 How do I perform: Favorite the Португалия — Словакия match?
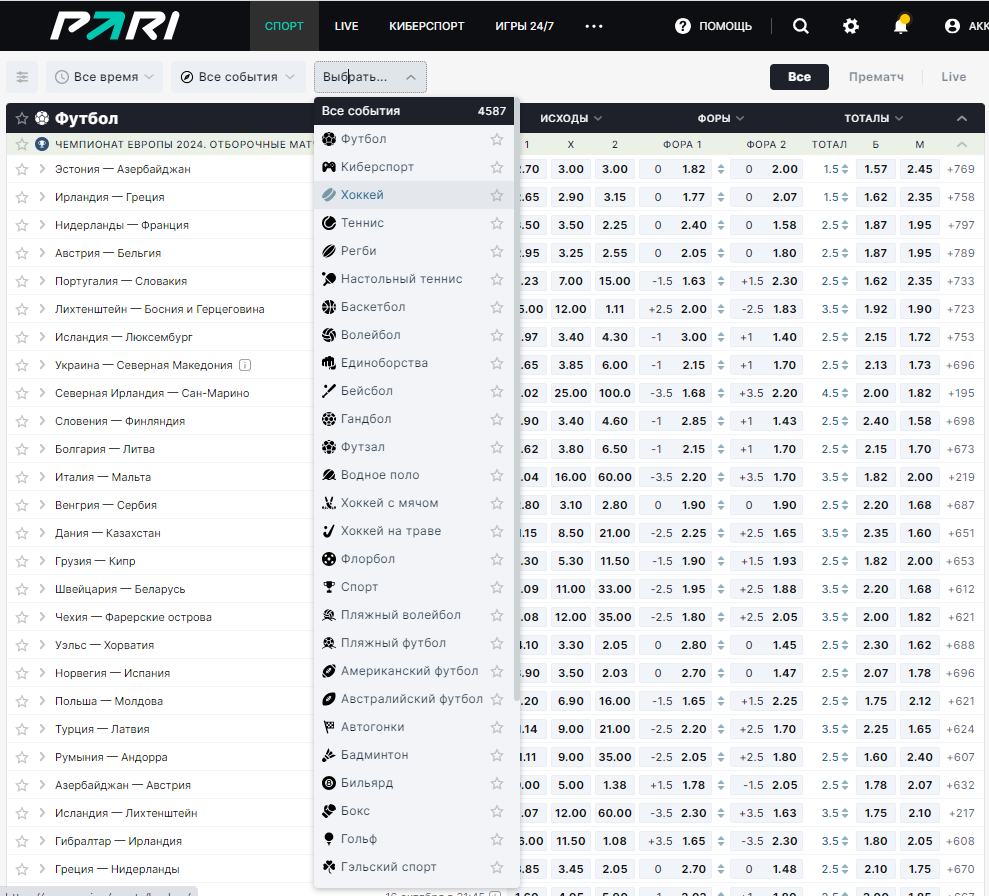(22, 281)
